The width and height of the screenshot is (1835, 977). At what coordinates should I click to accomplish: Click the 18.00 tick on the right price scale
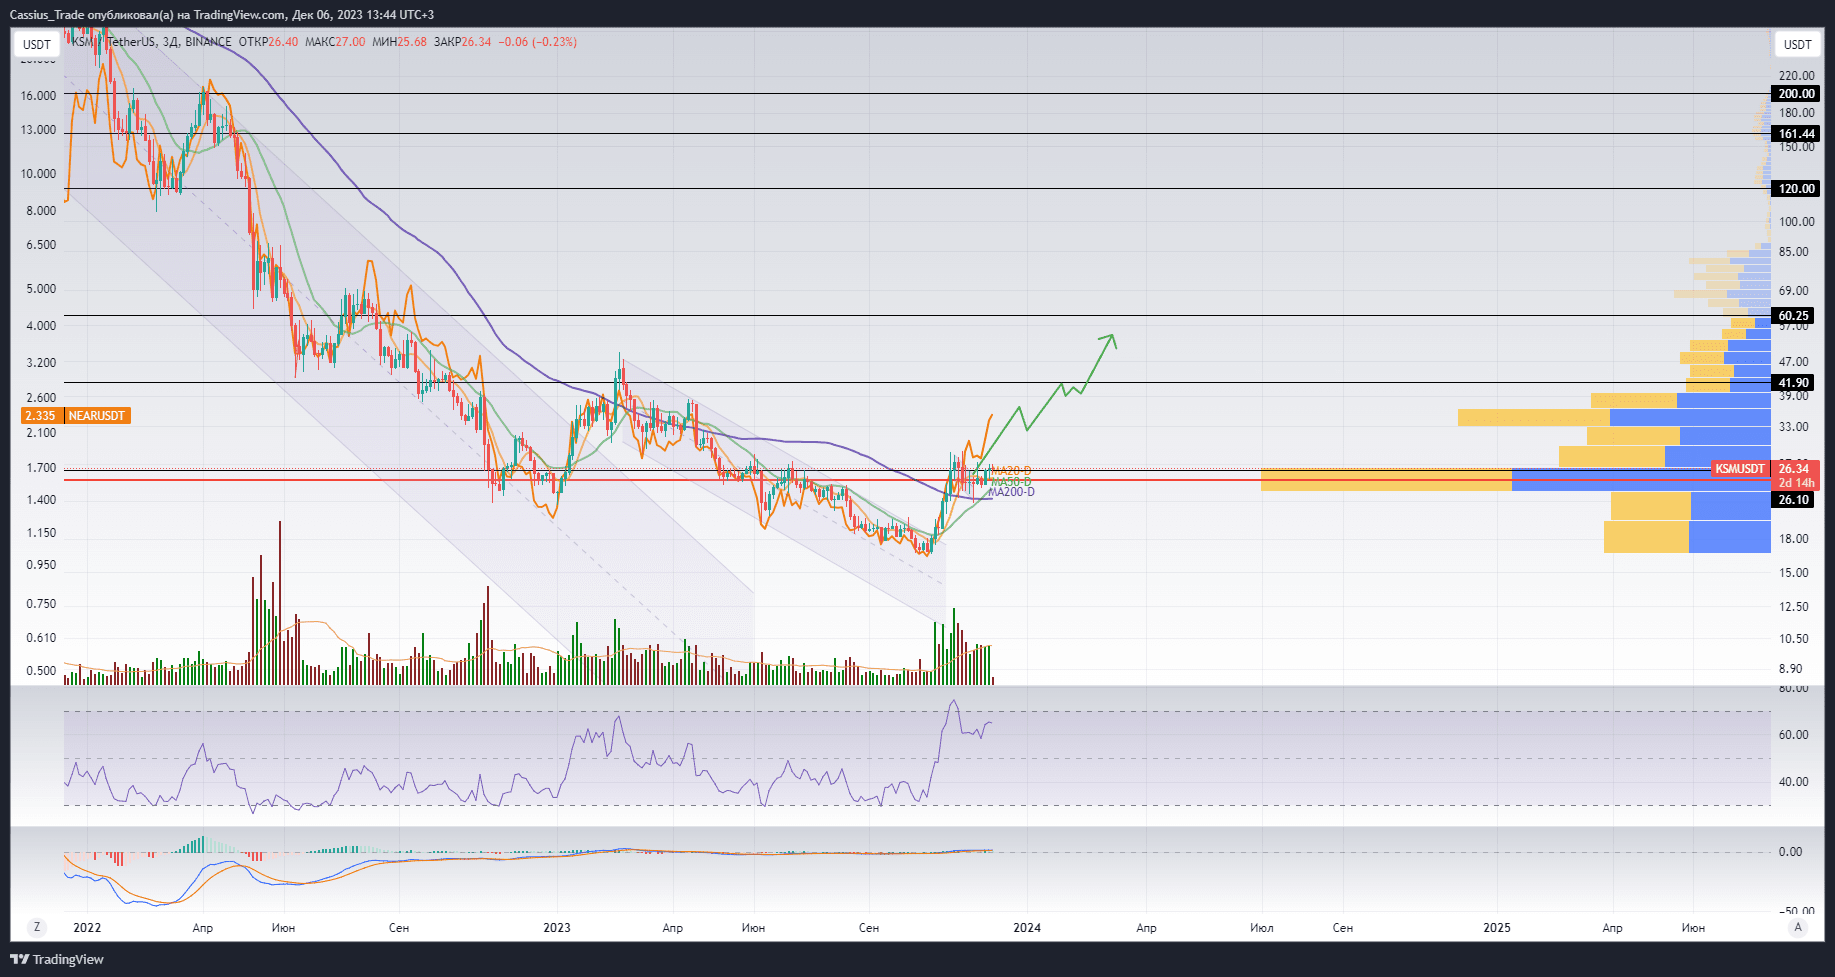1794,539
